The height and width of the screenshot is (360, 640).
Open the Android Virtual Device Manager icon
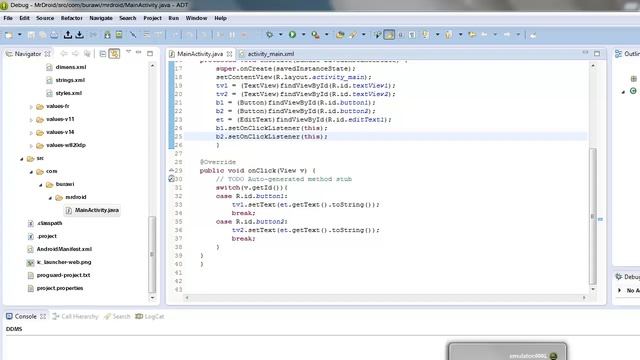pos(119,35)
